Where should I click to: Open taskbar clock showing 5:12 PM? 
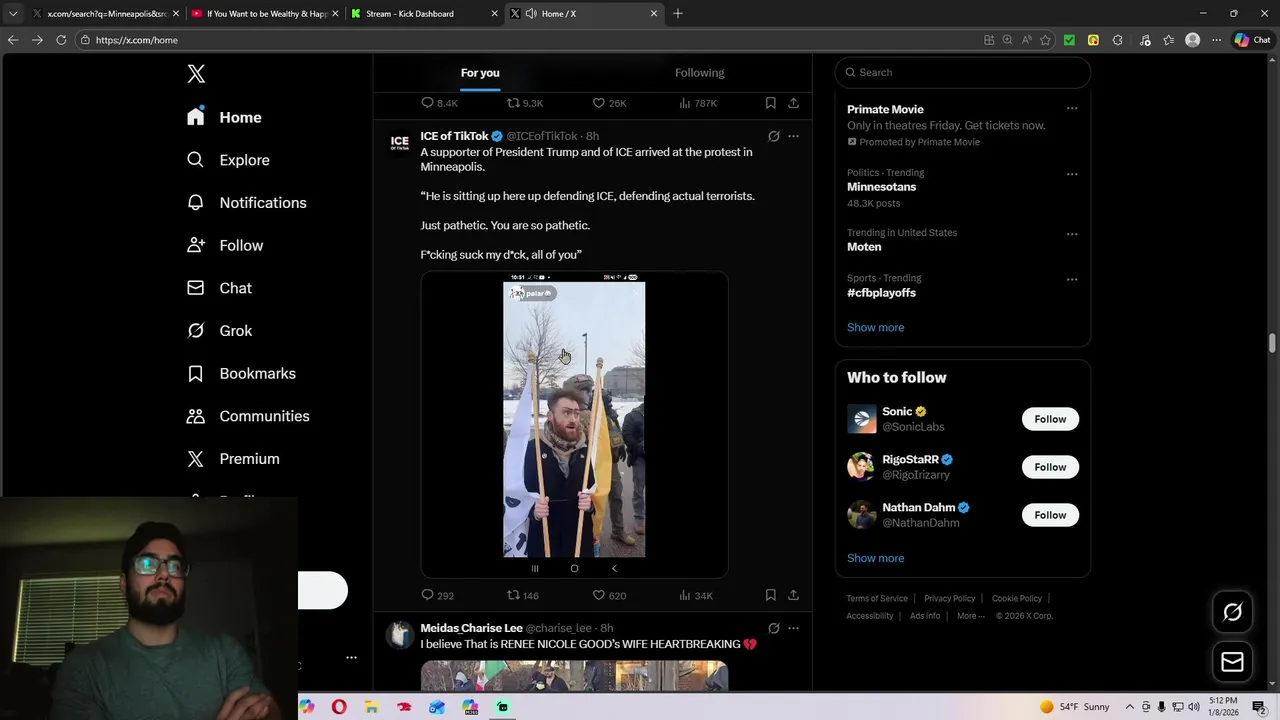pyautogui.click(x=1223, y=707)
